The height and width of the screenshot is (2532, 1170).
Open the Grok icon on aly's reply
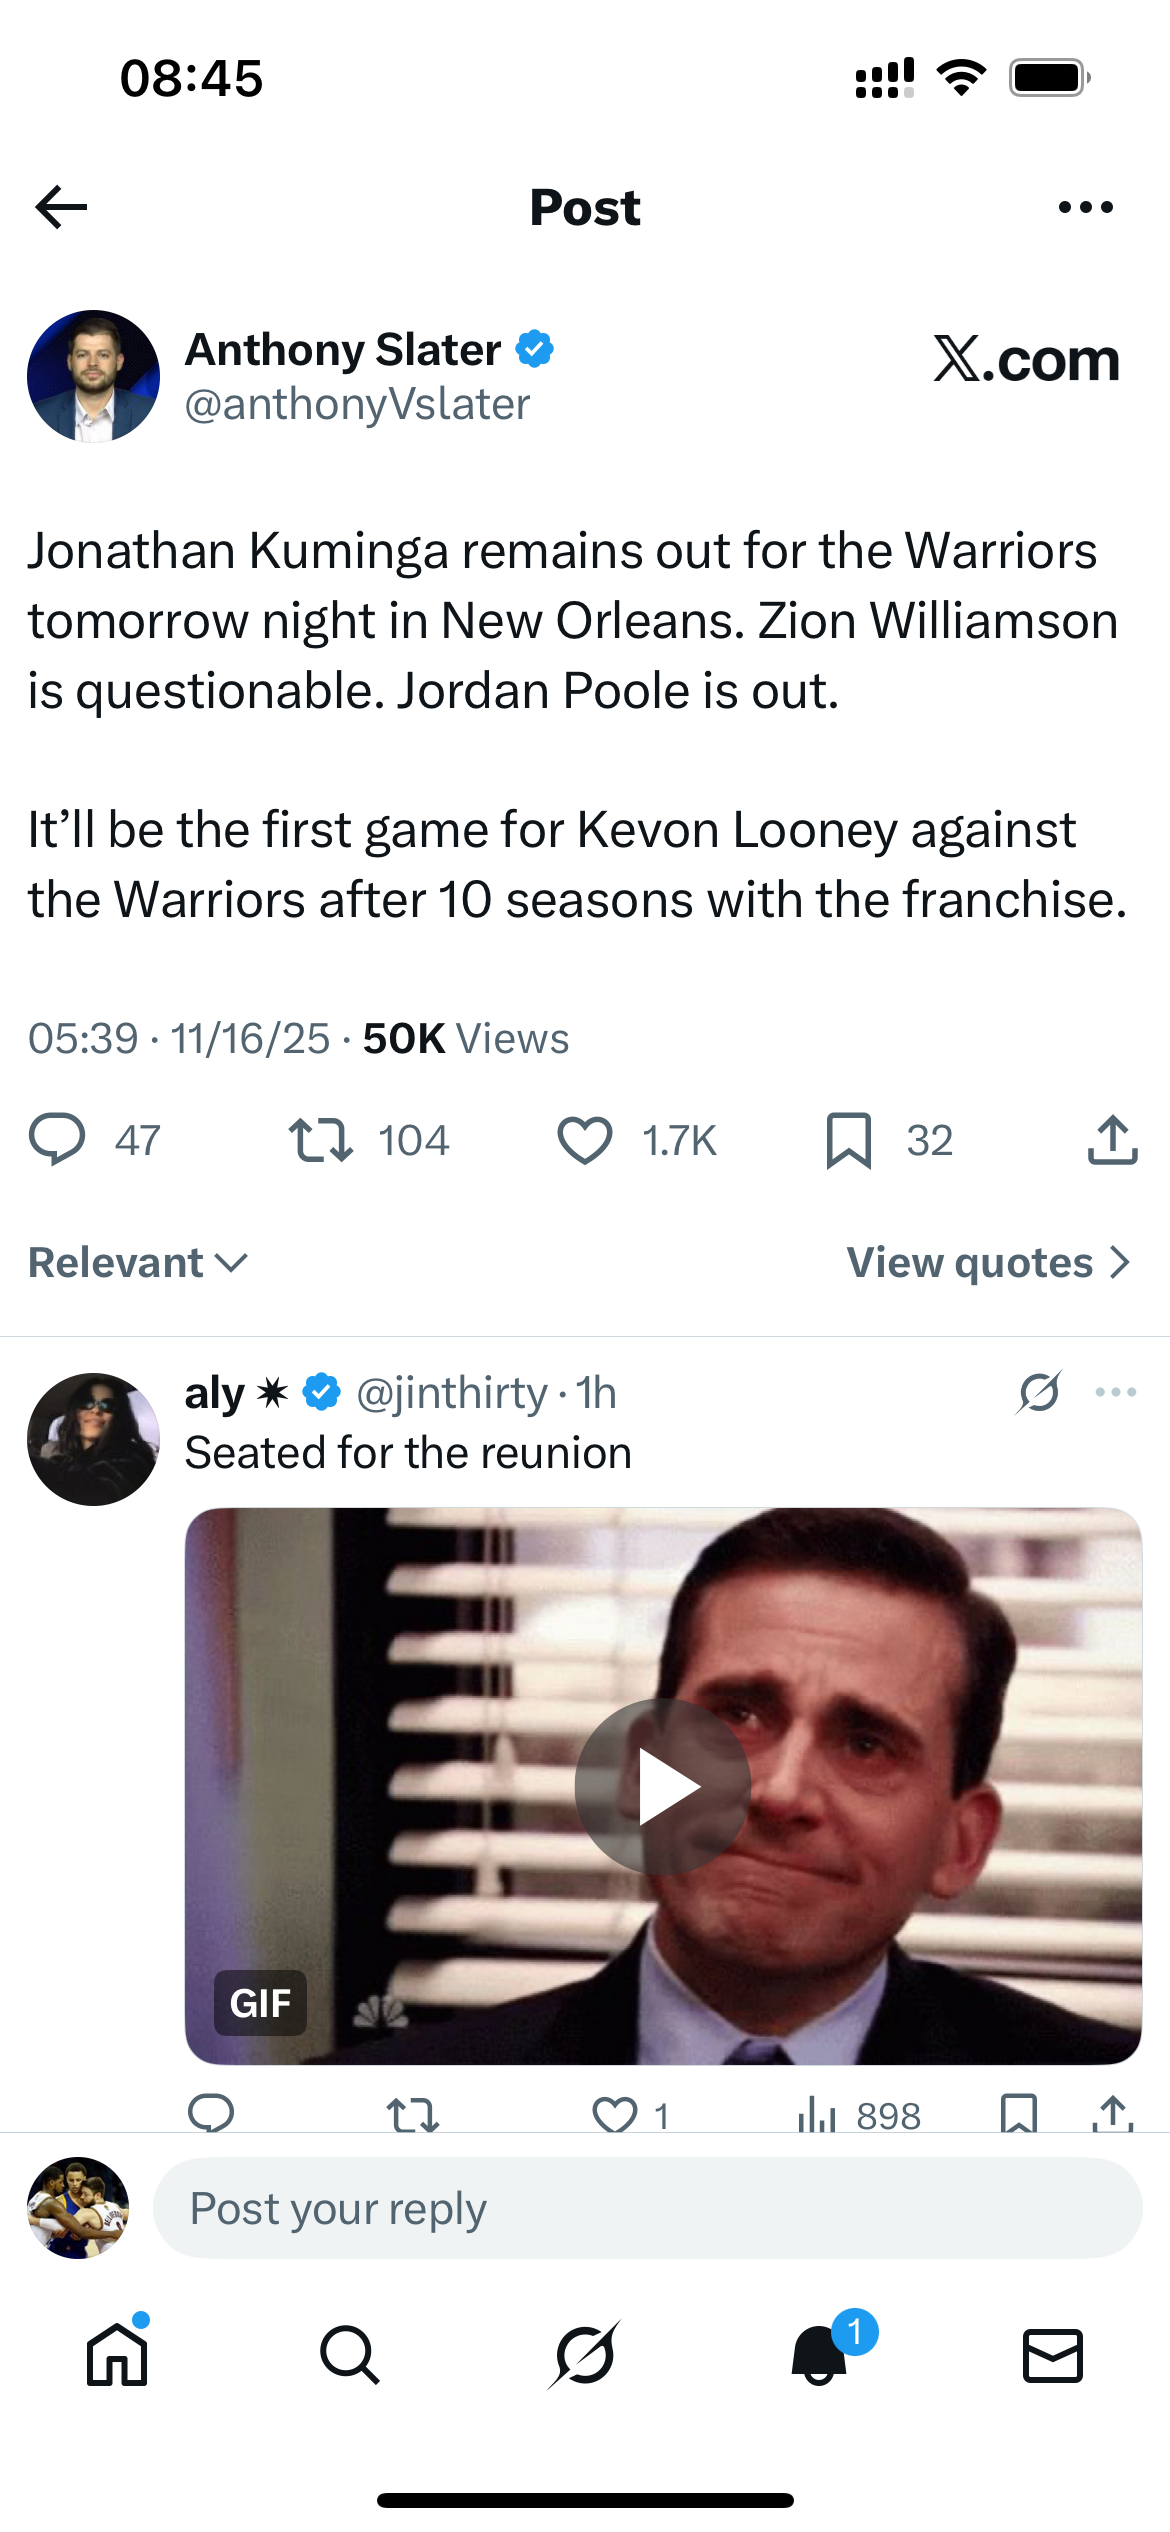1039,1392
